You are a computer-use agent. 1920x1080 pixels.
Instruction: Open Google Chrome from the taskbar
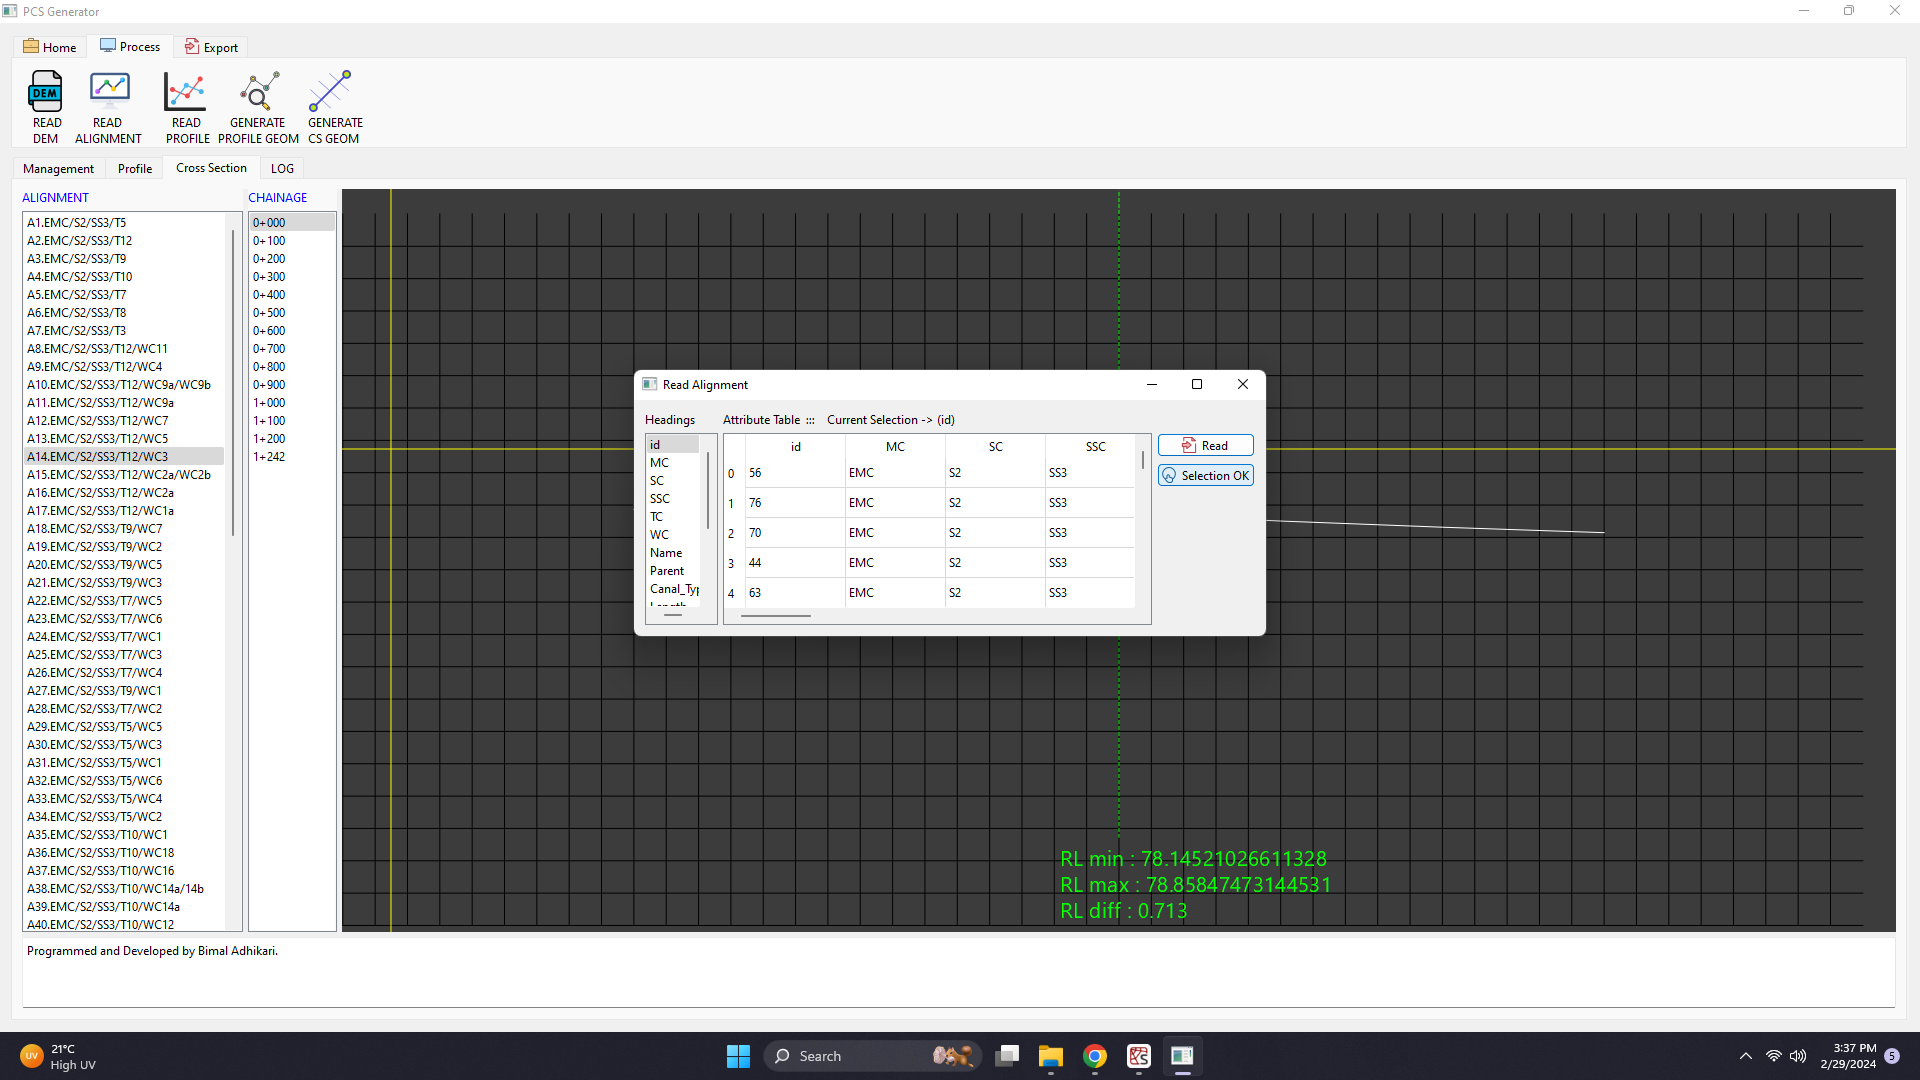pyautogui.click(x=1095, y=1056)
